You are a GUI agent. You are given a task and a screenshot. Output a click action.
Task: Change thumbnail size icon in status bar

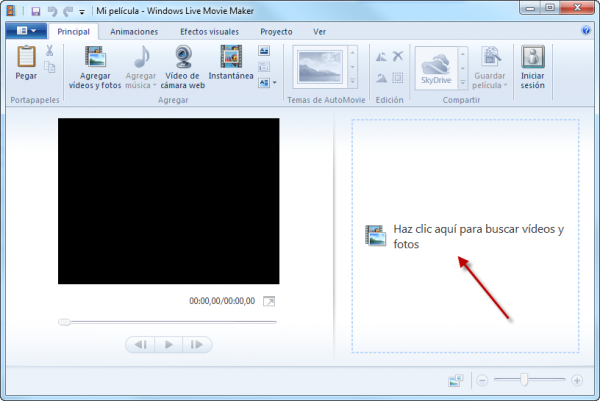tap(456, 380)
